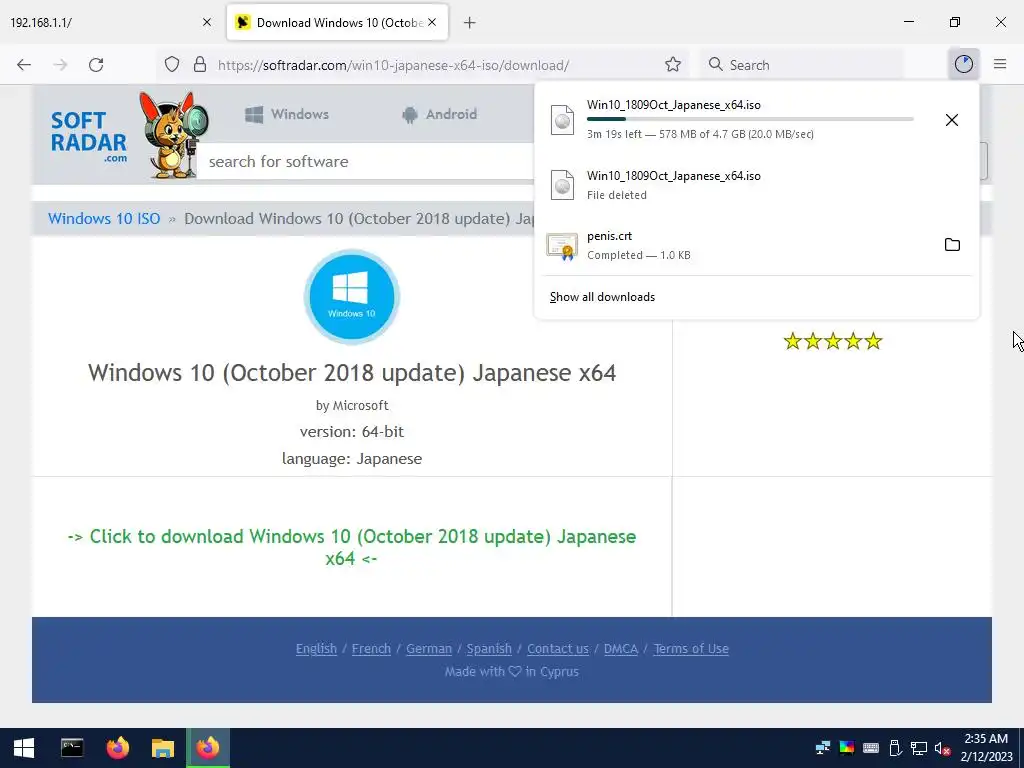Open Command Prompt from the taskbar

coord(72,748)
